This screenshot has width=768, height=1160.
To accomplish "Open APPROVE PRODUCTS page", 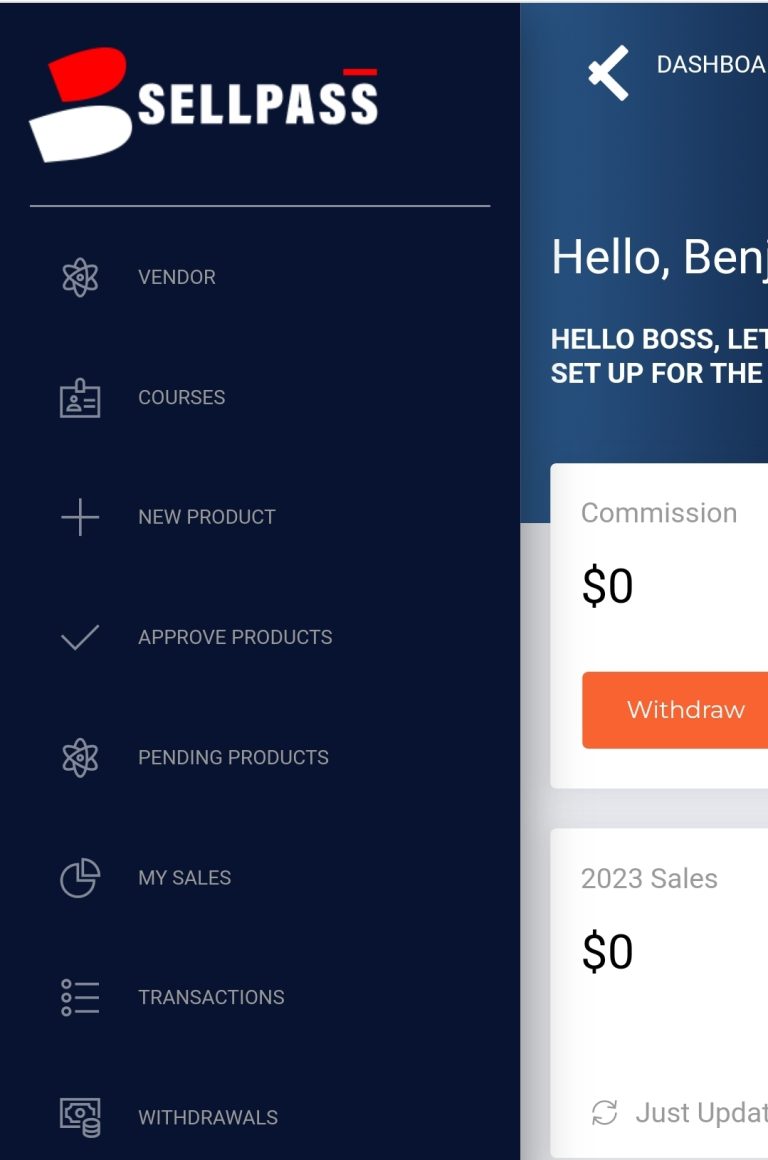I will tap(235, 637).
